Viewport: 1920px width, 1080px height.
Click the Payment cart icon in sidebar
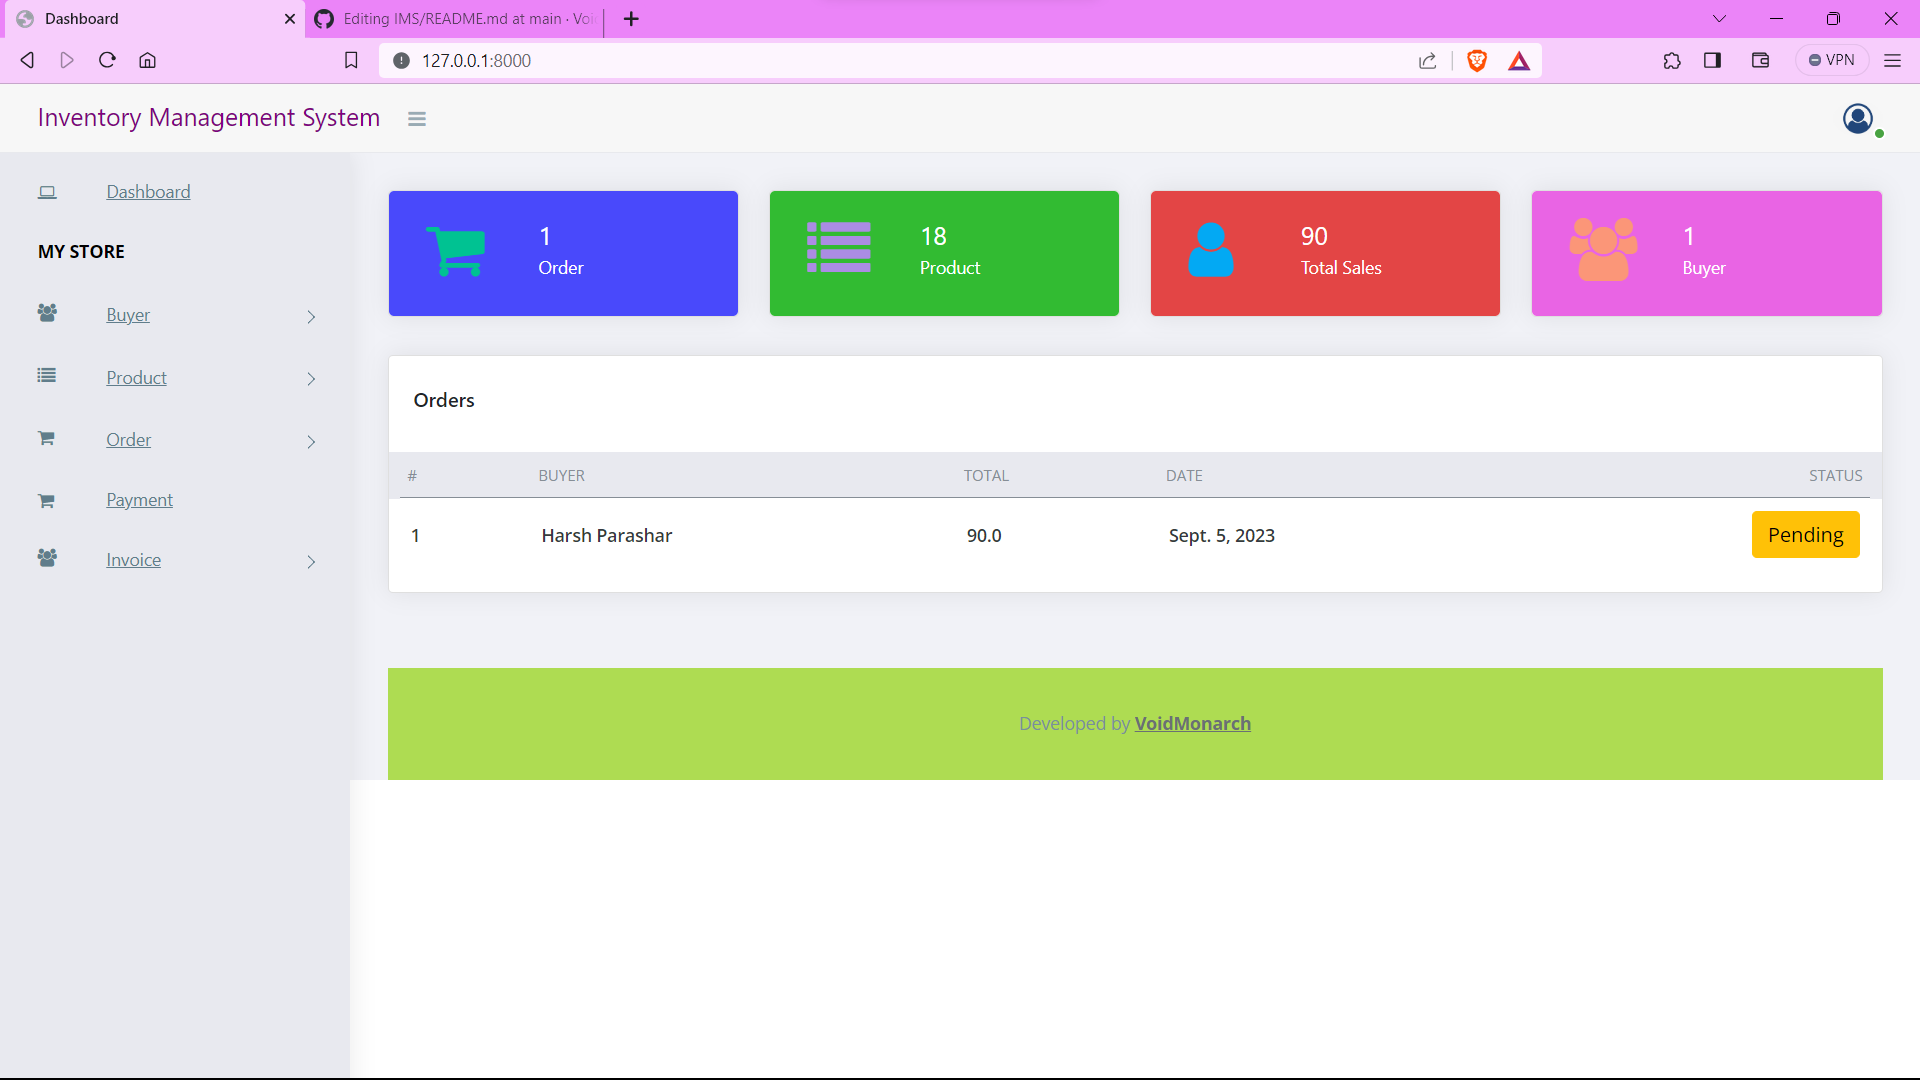coord(47,500)
